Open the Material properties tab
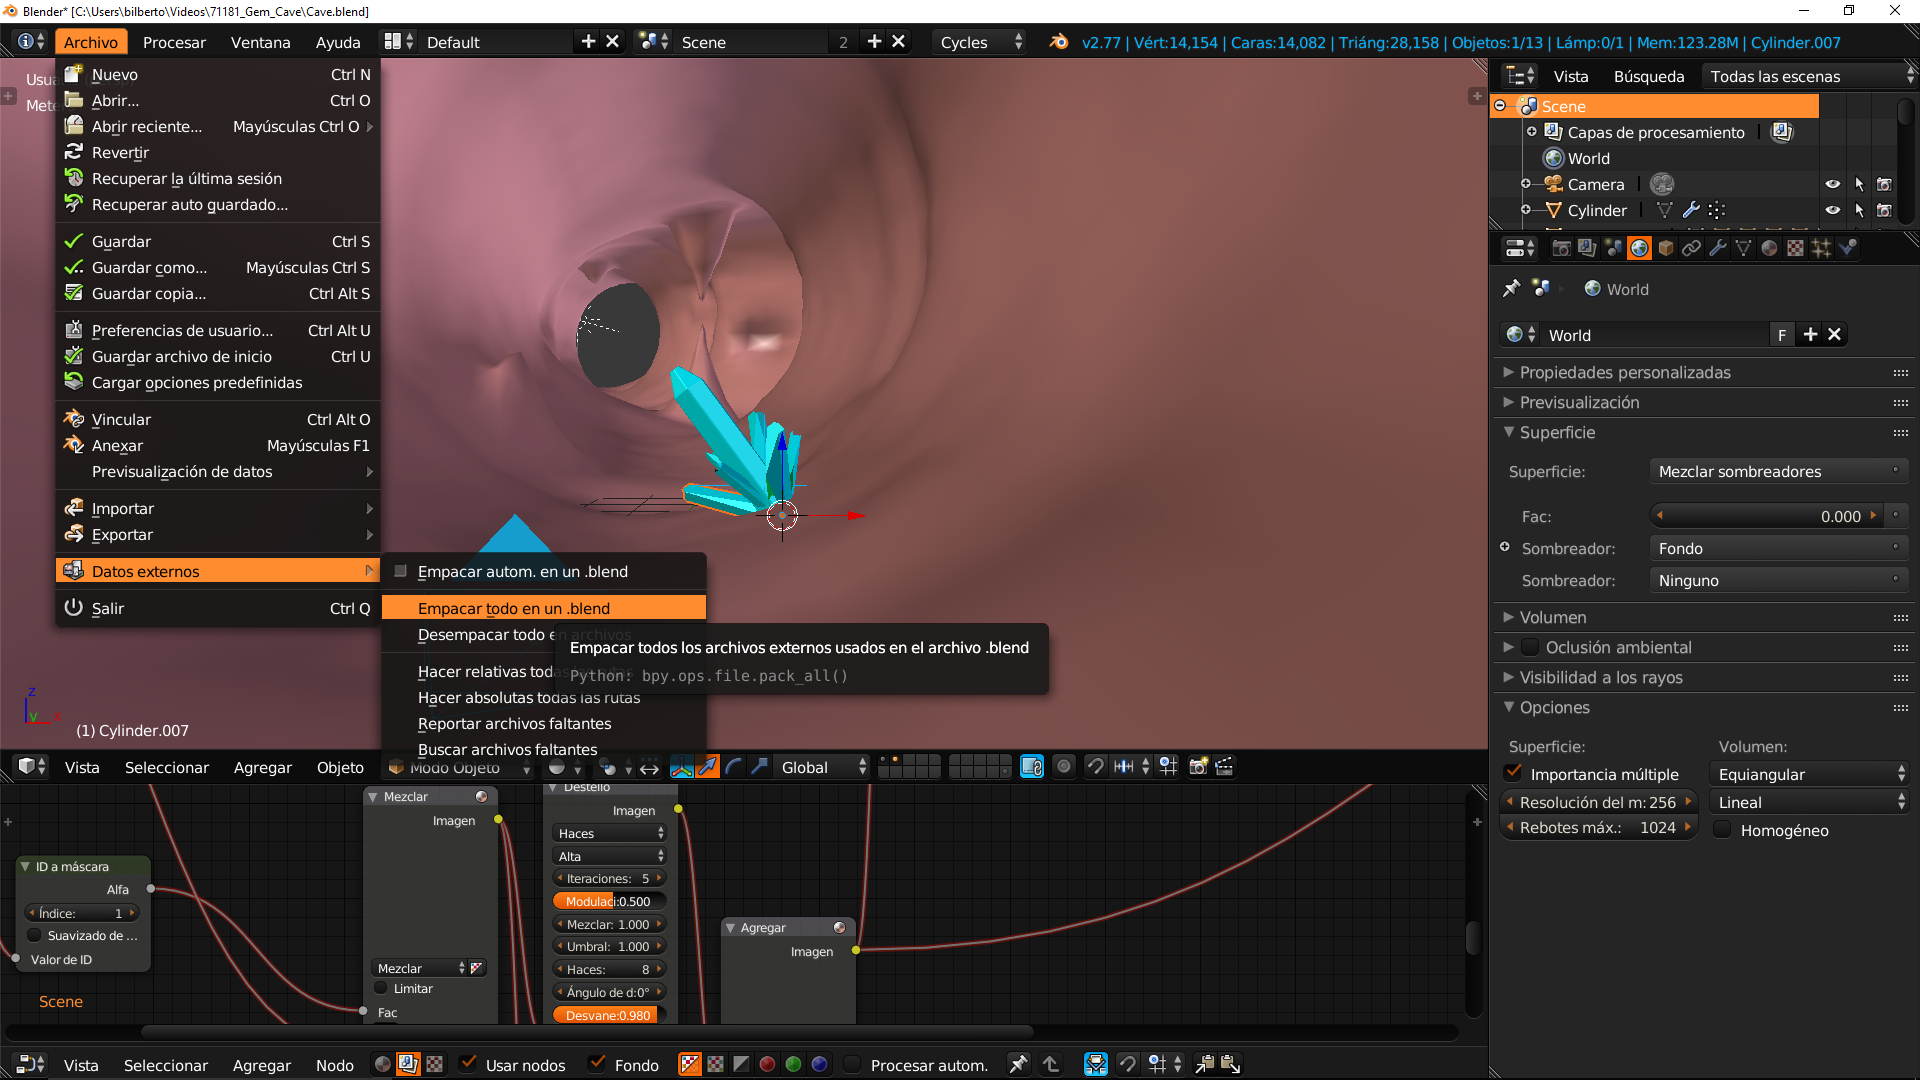This screenshot has height=1080, width=1920. 1769,248
